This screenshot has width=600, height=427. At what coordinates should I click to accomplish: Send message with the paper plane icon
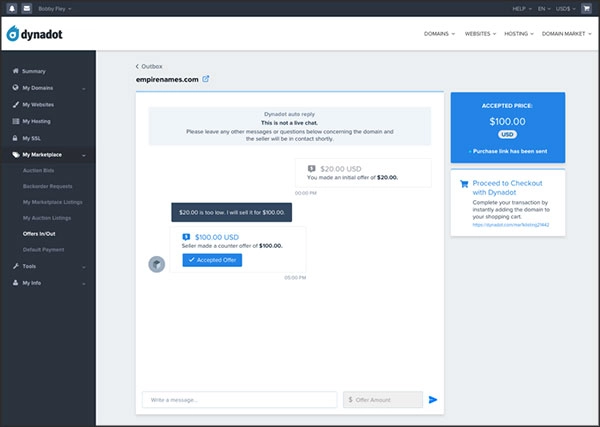tap(433, 399)
